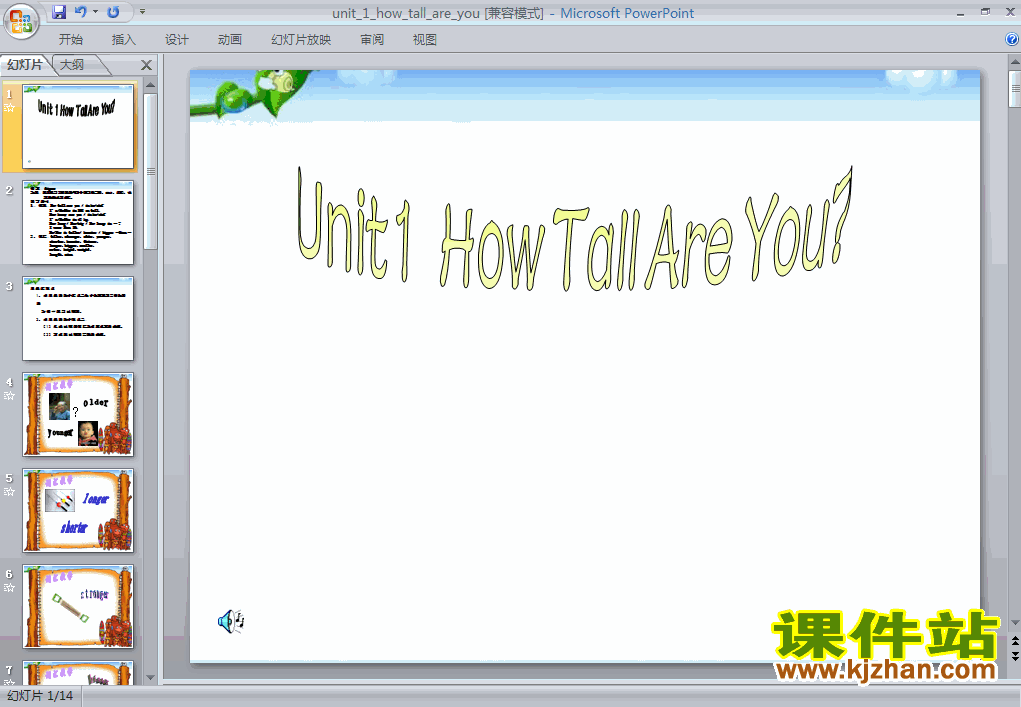This screenshot has width=1021, height=707.
Task: Go to next slide double-arrow button
Action: (x=1014, y=656)
